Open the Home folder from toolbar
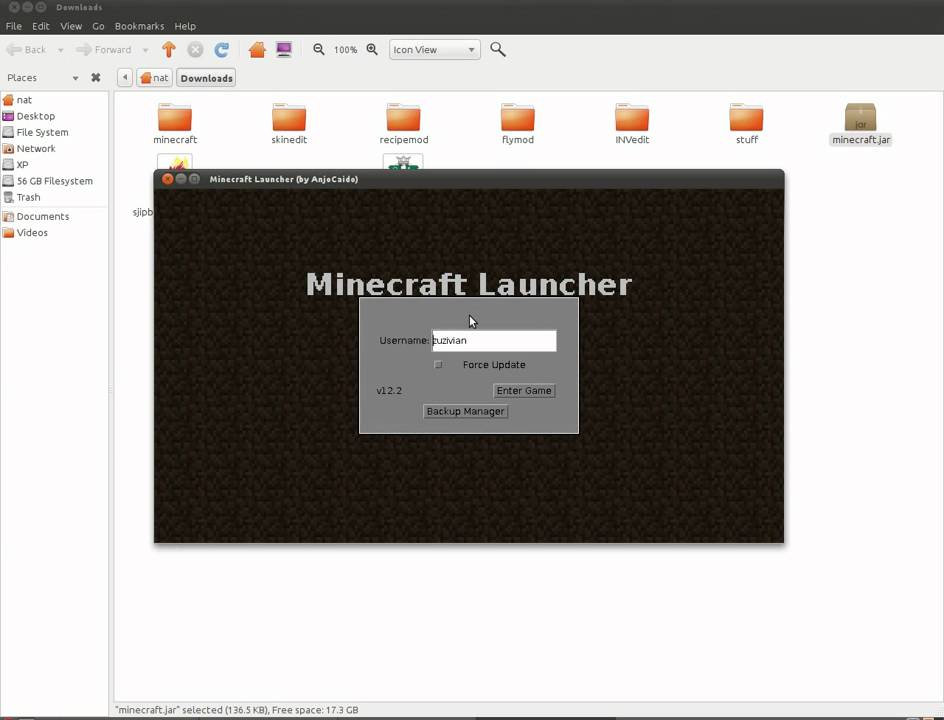The image size is (944, 720). point(257,50)
